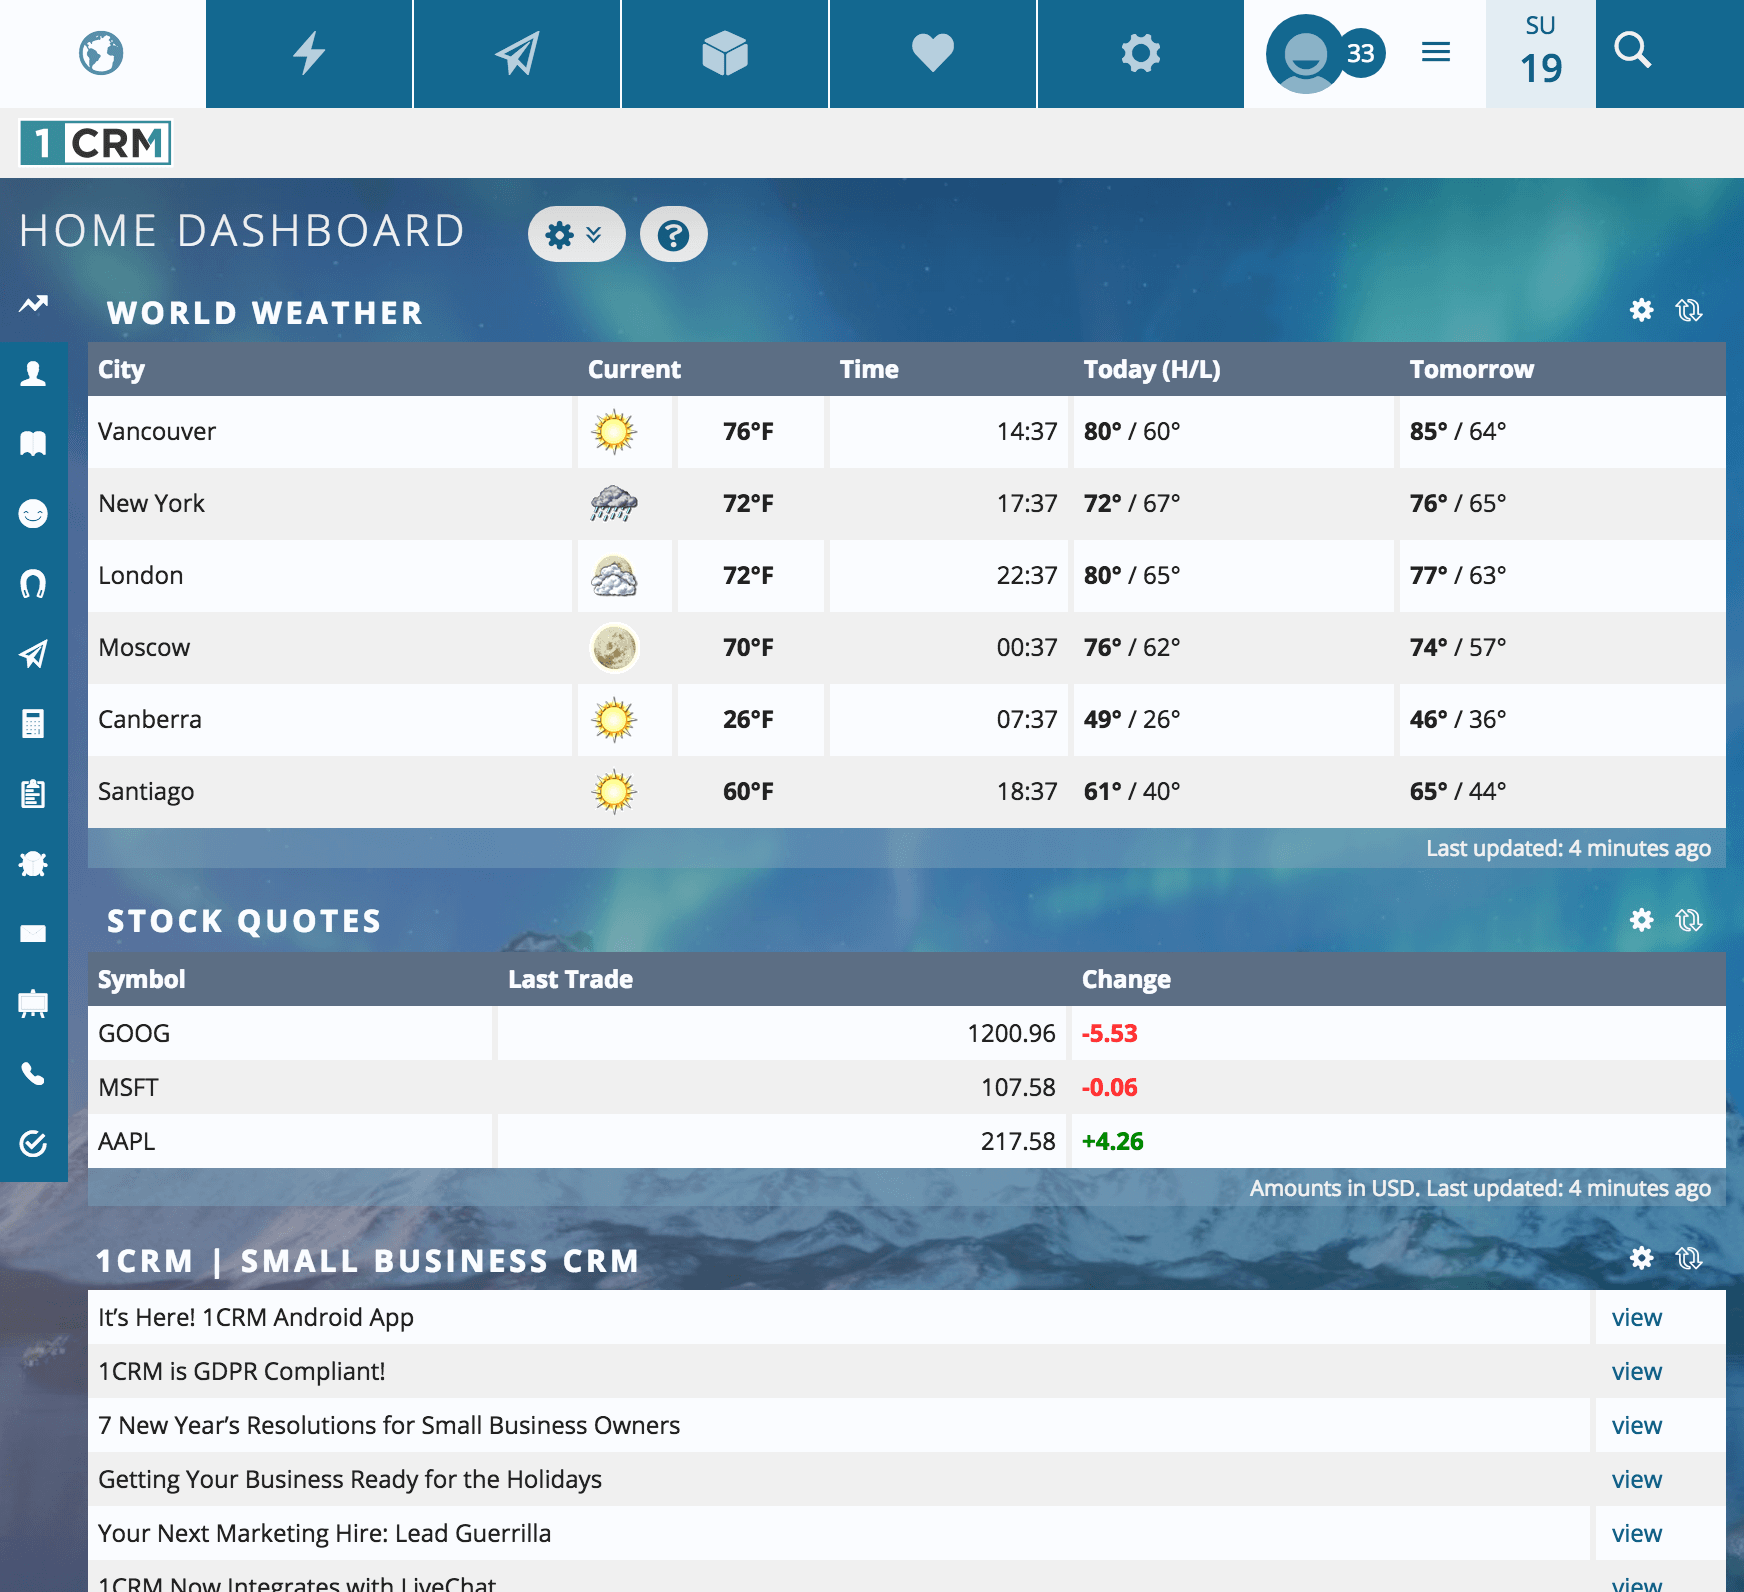Click the AAPL +4.26 change value
Screen dimensions: 1744x1592
point(1113,1141)
